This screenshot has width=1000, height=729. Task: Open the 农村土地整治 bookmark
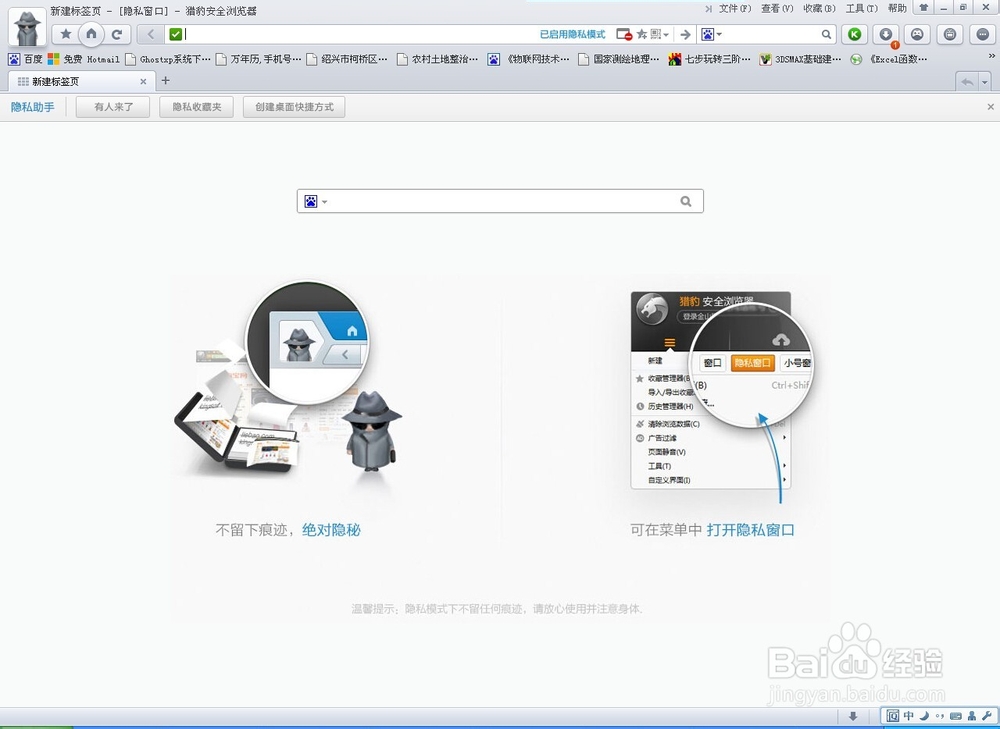438,59
